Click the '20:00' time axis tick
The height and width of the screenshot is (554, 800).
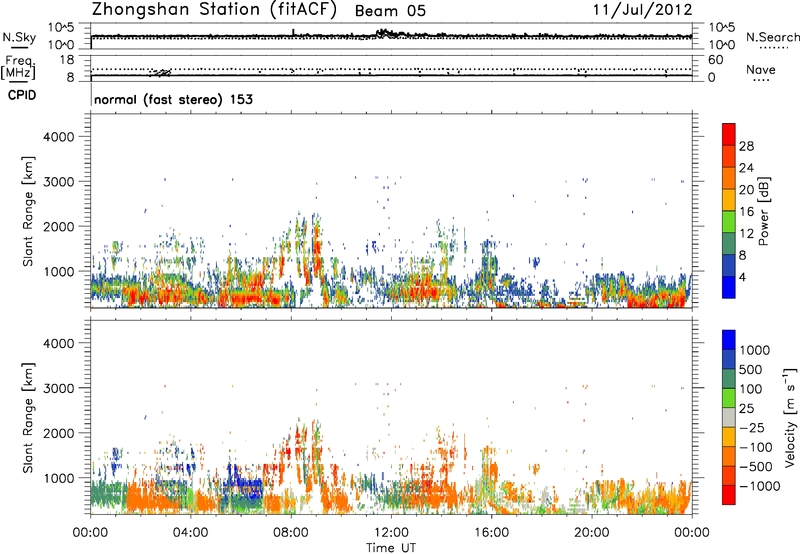click(591, 533)
